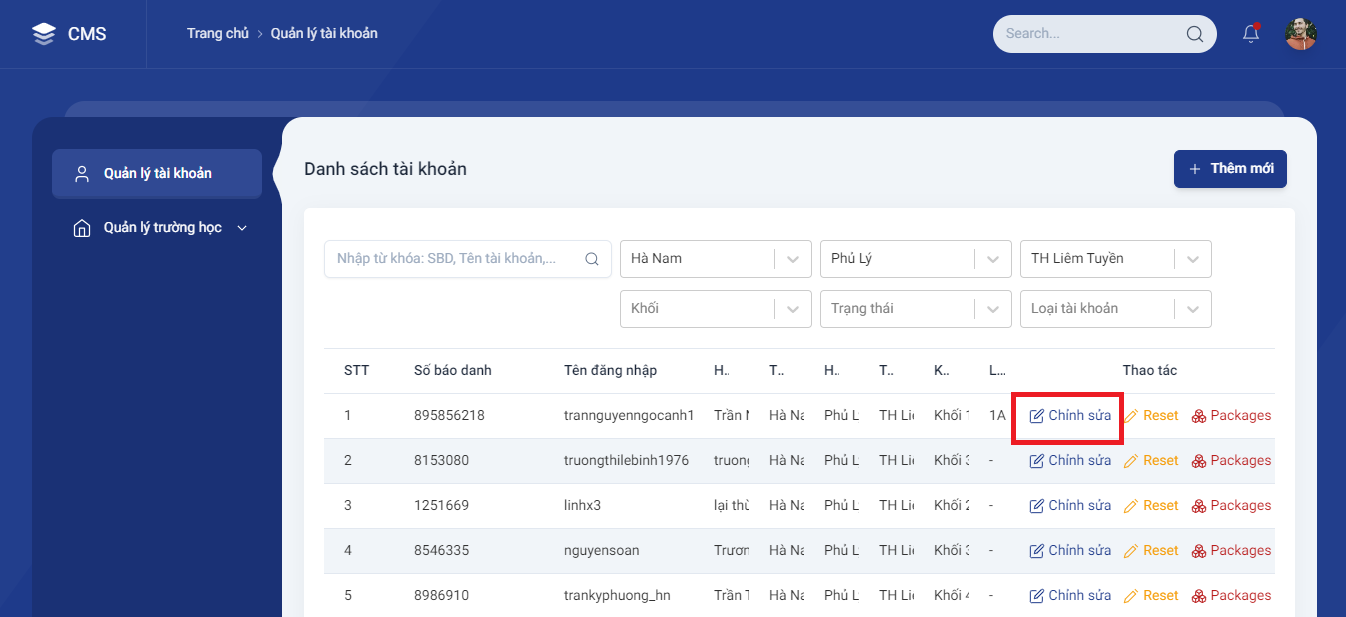1346x617 pixels.
Task: Go to Trang chủ breadcrumb link
Action: click(x=217, y=34)
